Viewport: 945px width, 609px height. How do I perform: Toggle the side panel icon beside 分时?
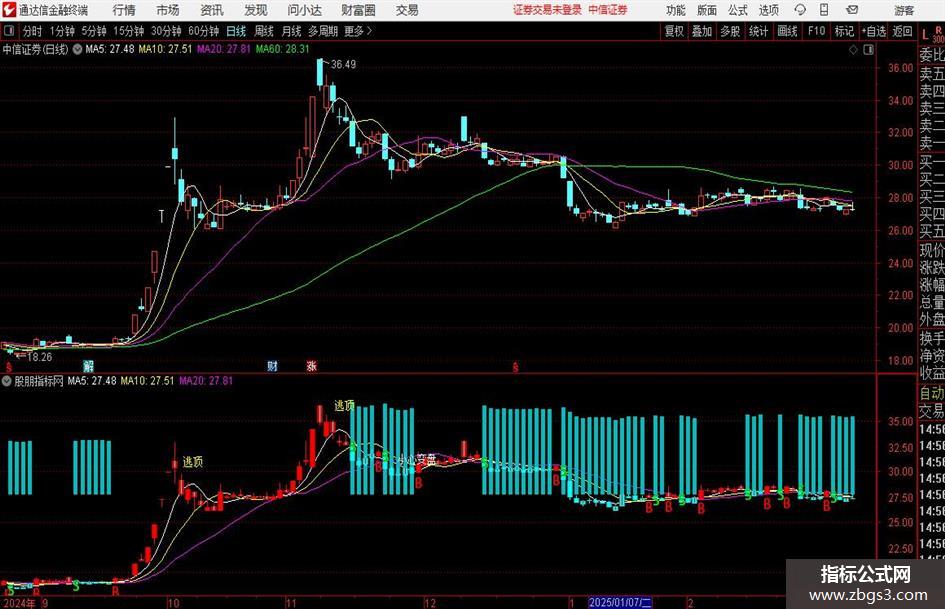(8, 31)
